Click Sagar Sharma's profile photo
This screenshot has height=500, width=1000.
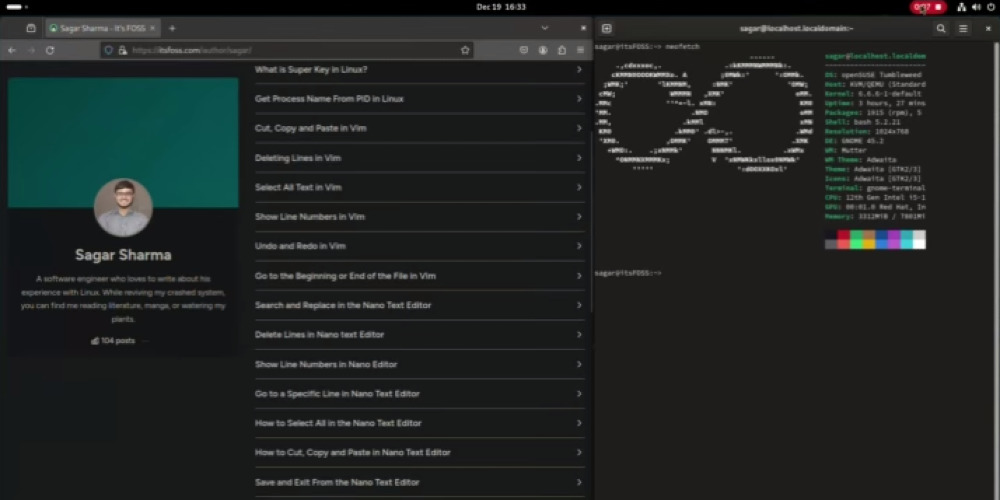tap(123, 207)
